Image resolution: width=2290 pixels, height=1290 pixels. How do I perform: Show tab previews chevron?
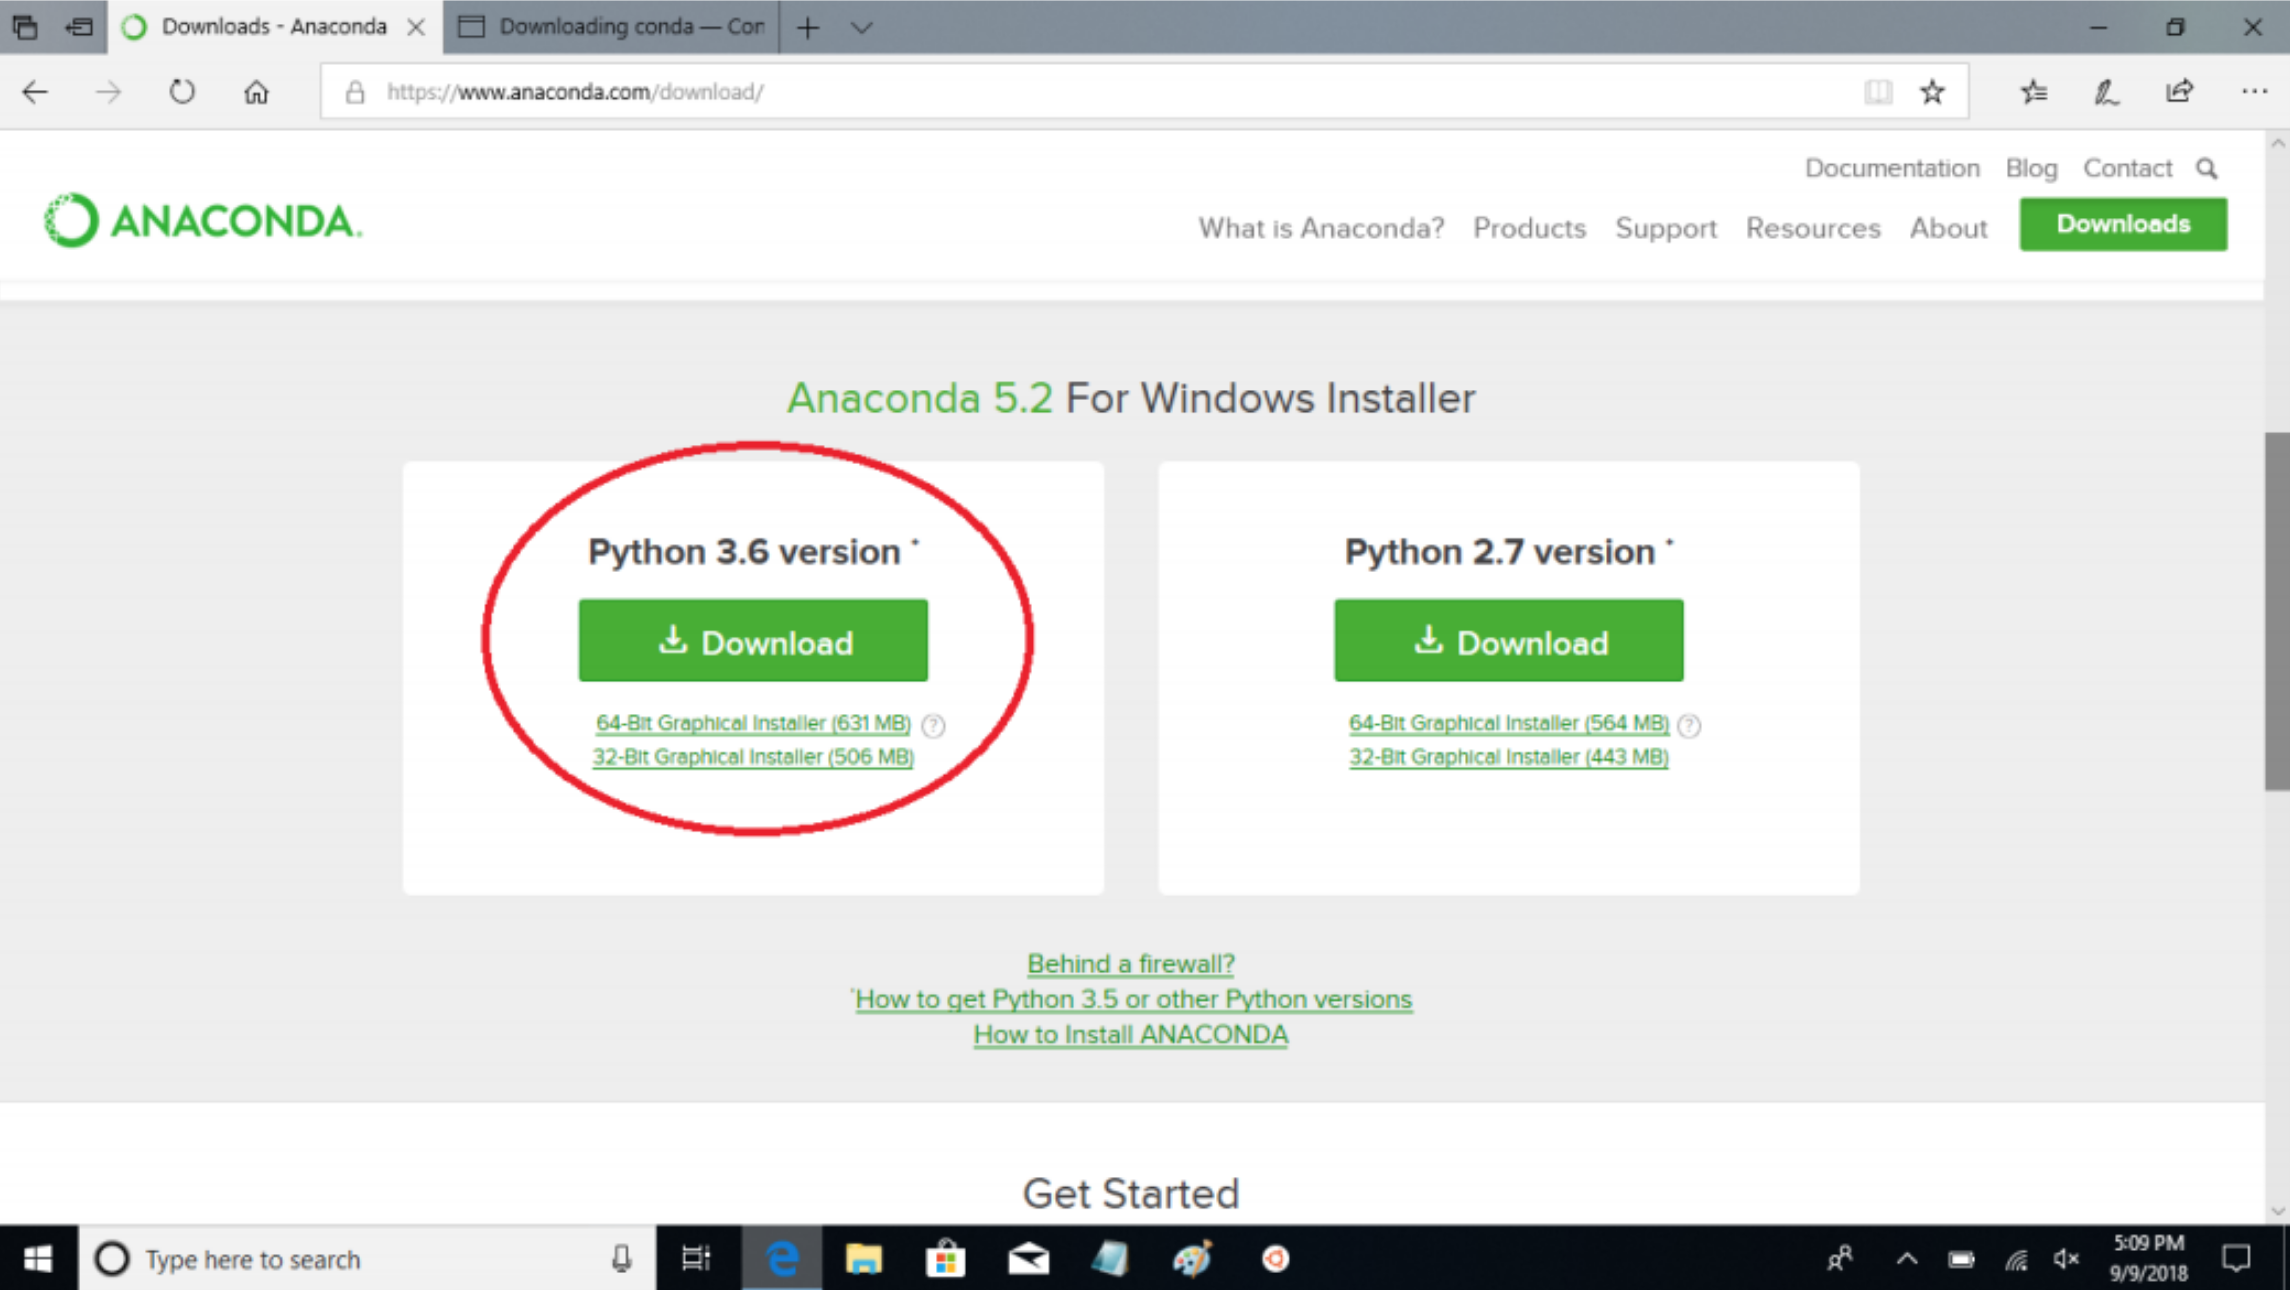click(x=861, y=28)
